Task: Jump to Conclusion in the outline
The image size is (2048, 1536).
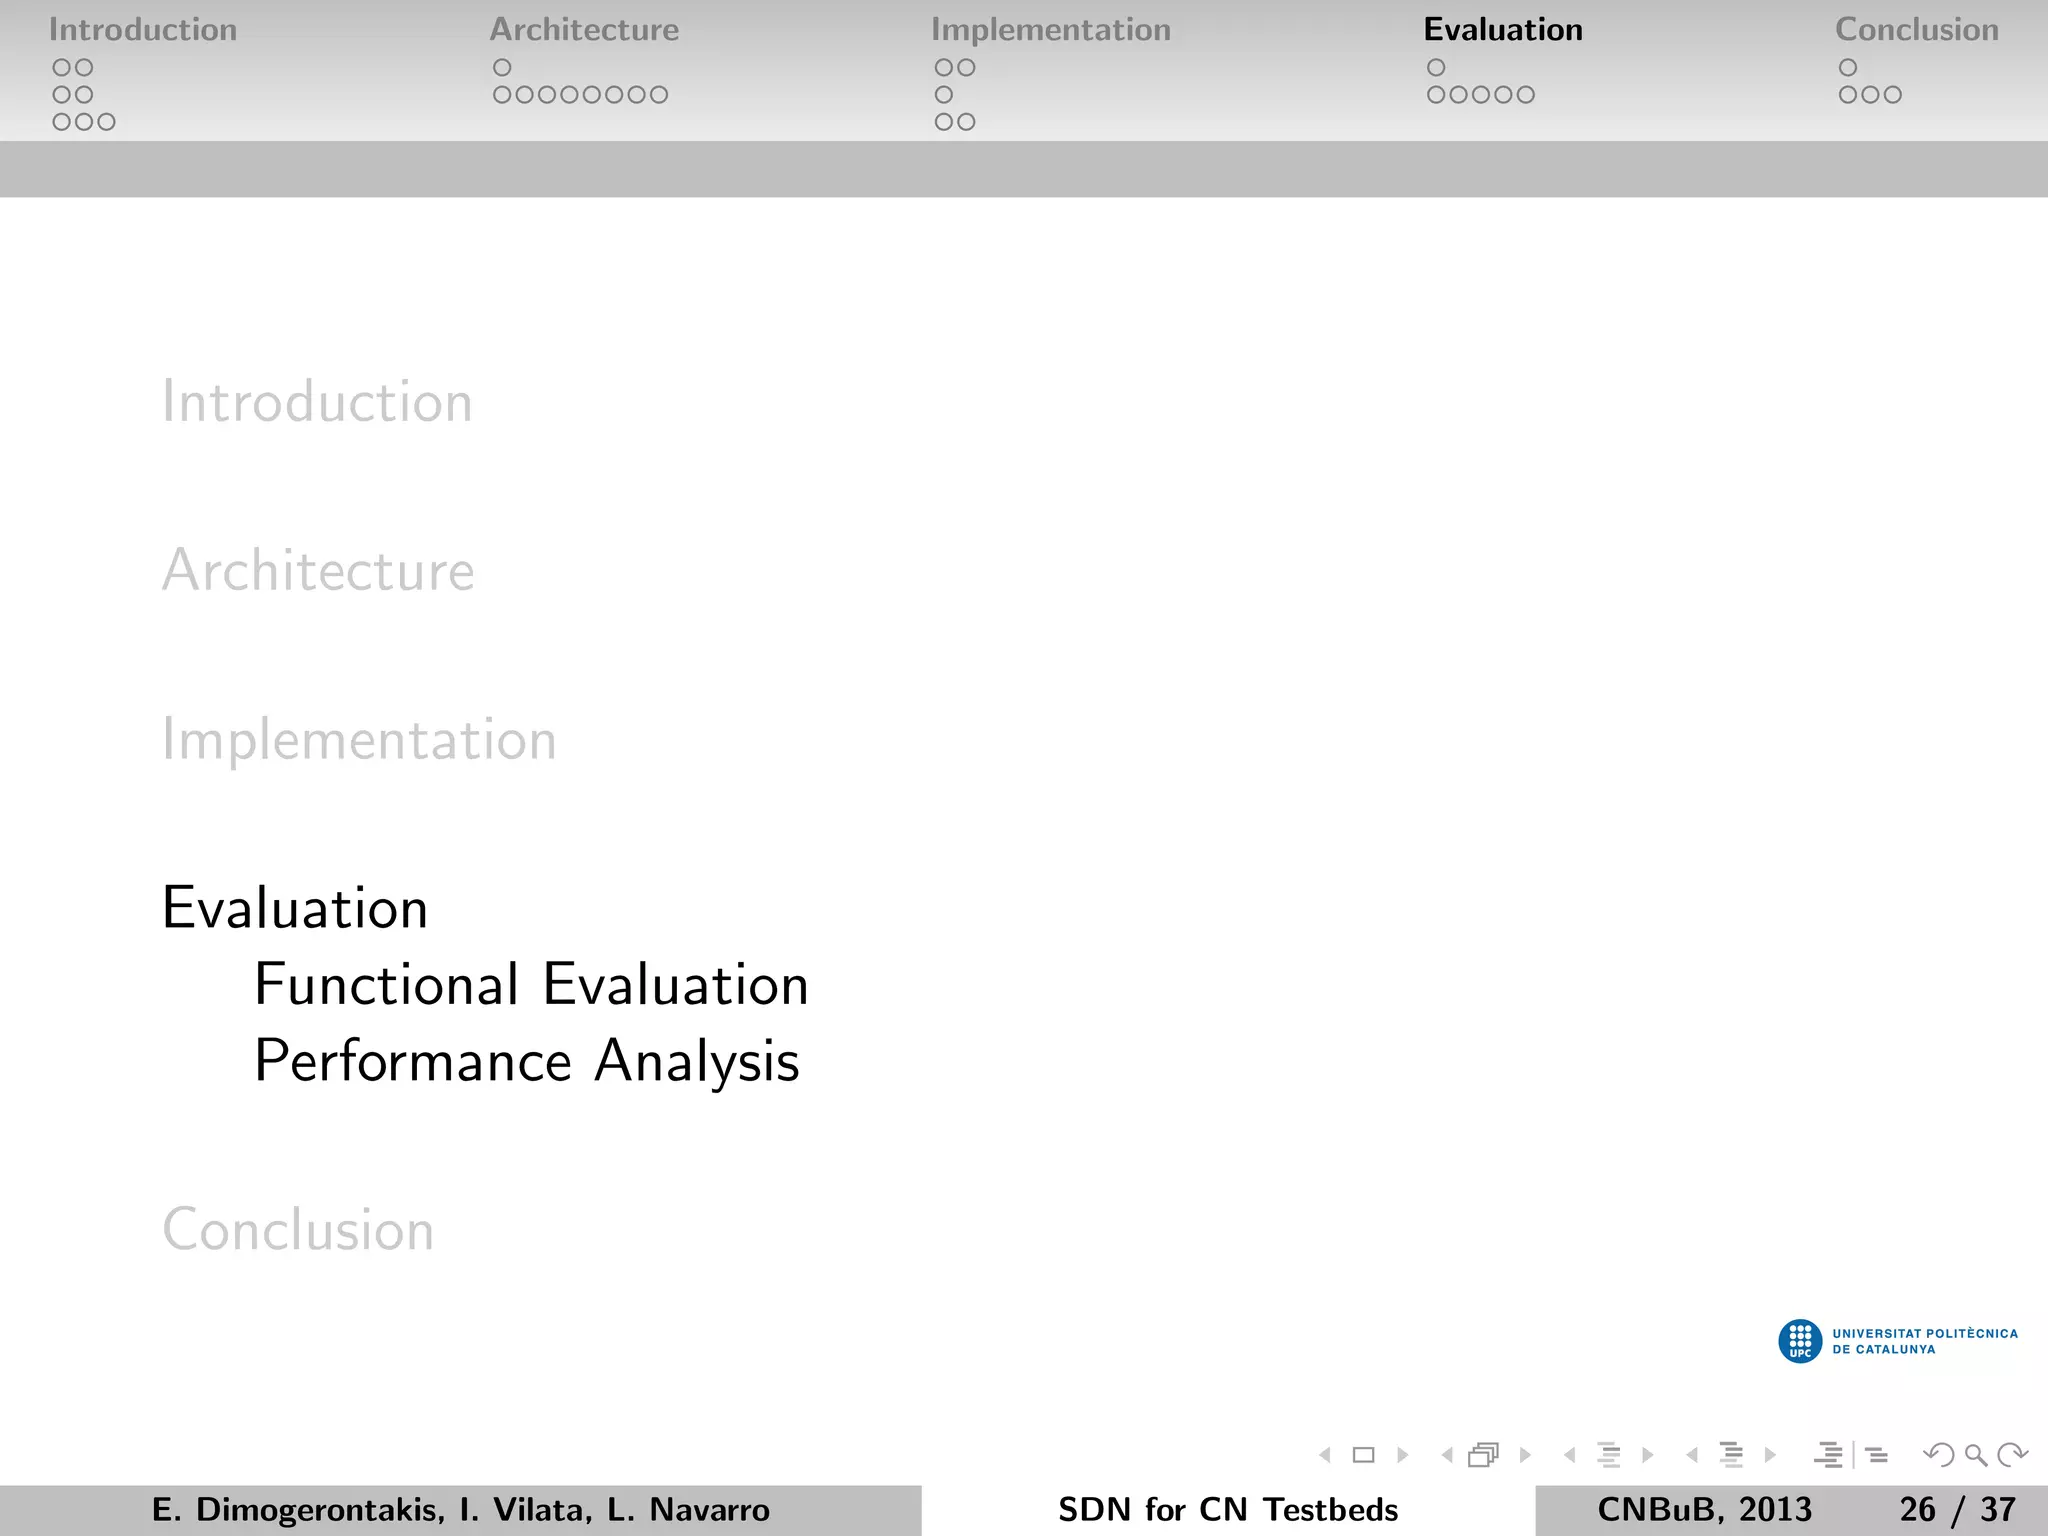Action: point(298,1229)
